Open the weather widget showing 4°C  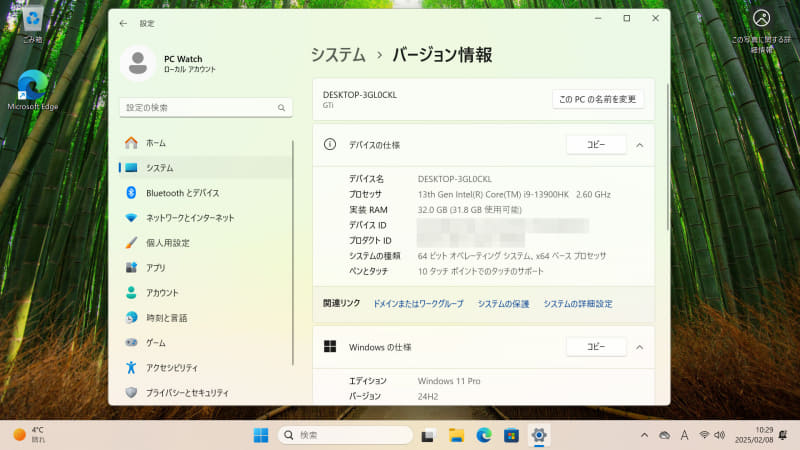point(29,435)
